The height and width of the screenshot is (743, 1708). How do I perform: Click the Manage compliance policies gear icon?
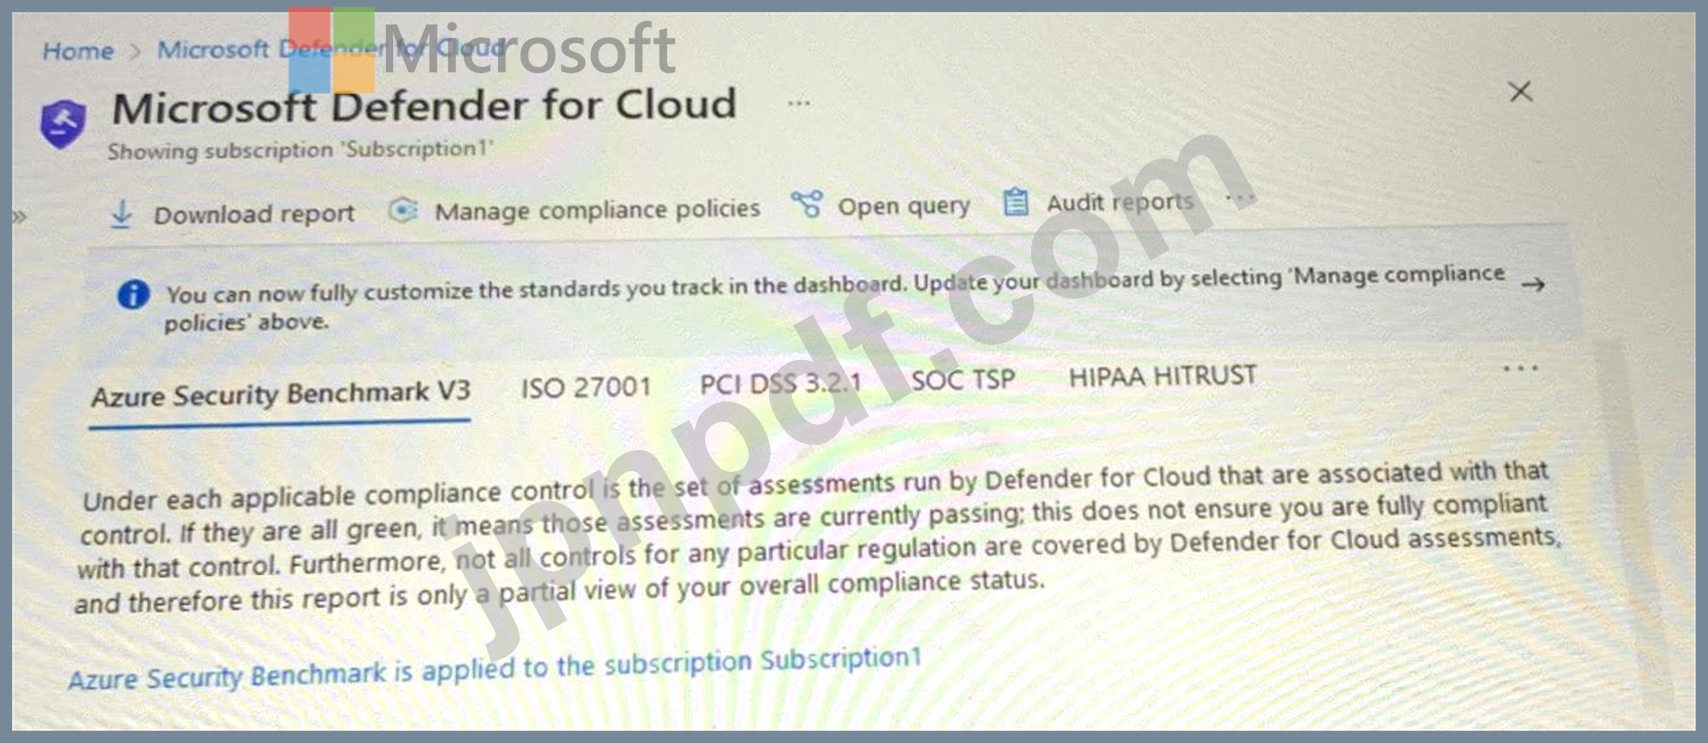(x=402, y=210)
